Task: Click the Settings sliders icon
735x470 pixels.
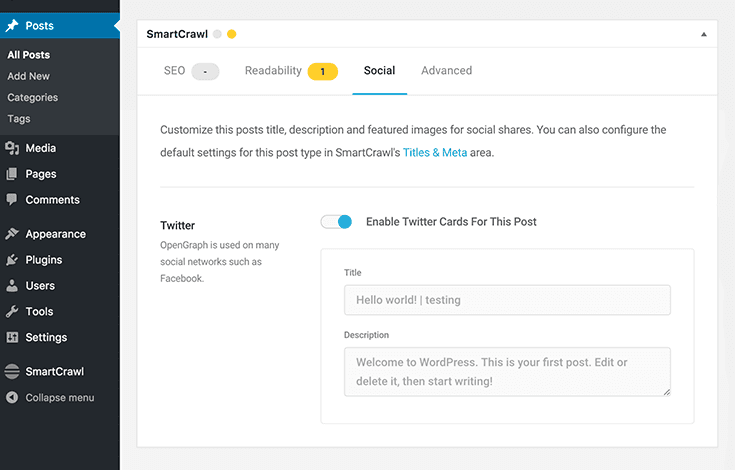Action: tap(12, 337)
